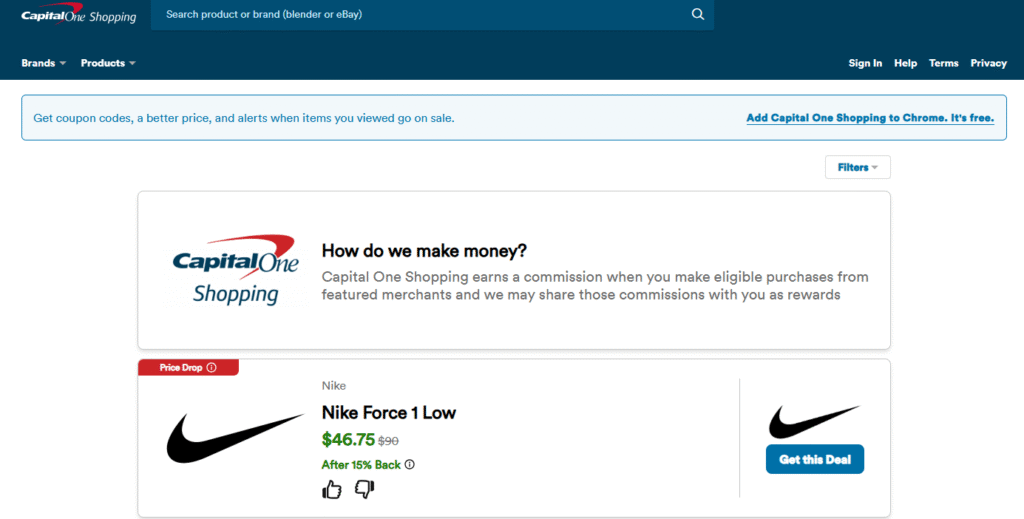
Task: Expand the Products dropdown menu
Action: [x=108, y=63]
